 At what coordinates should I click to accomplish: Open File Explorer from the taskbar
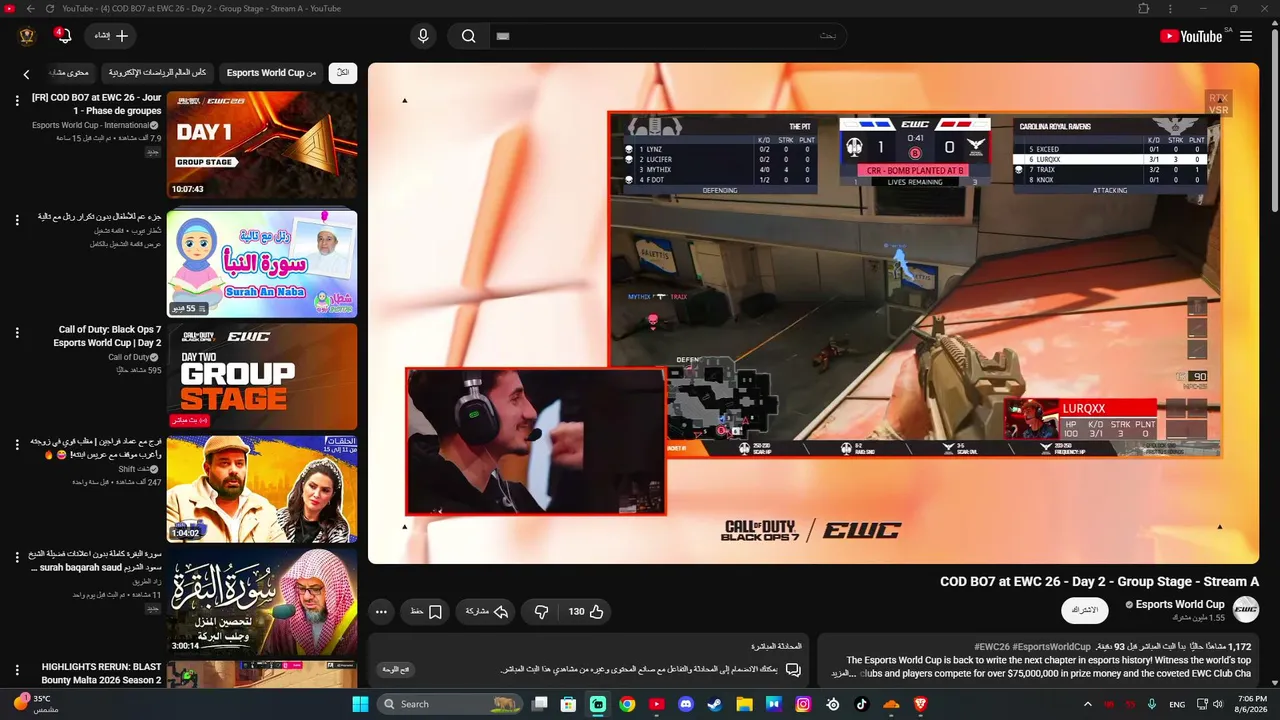[744, 704]
